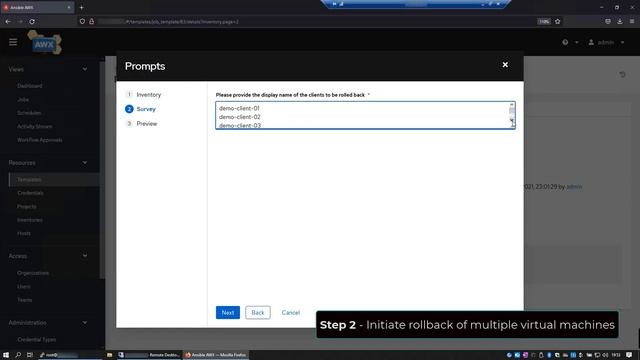Viewport: 640px width, 360px height.
Task: Click the text area scrollbar down arrow
Action: coord(512,120)
